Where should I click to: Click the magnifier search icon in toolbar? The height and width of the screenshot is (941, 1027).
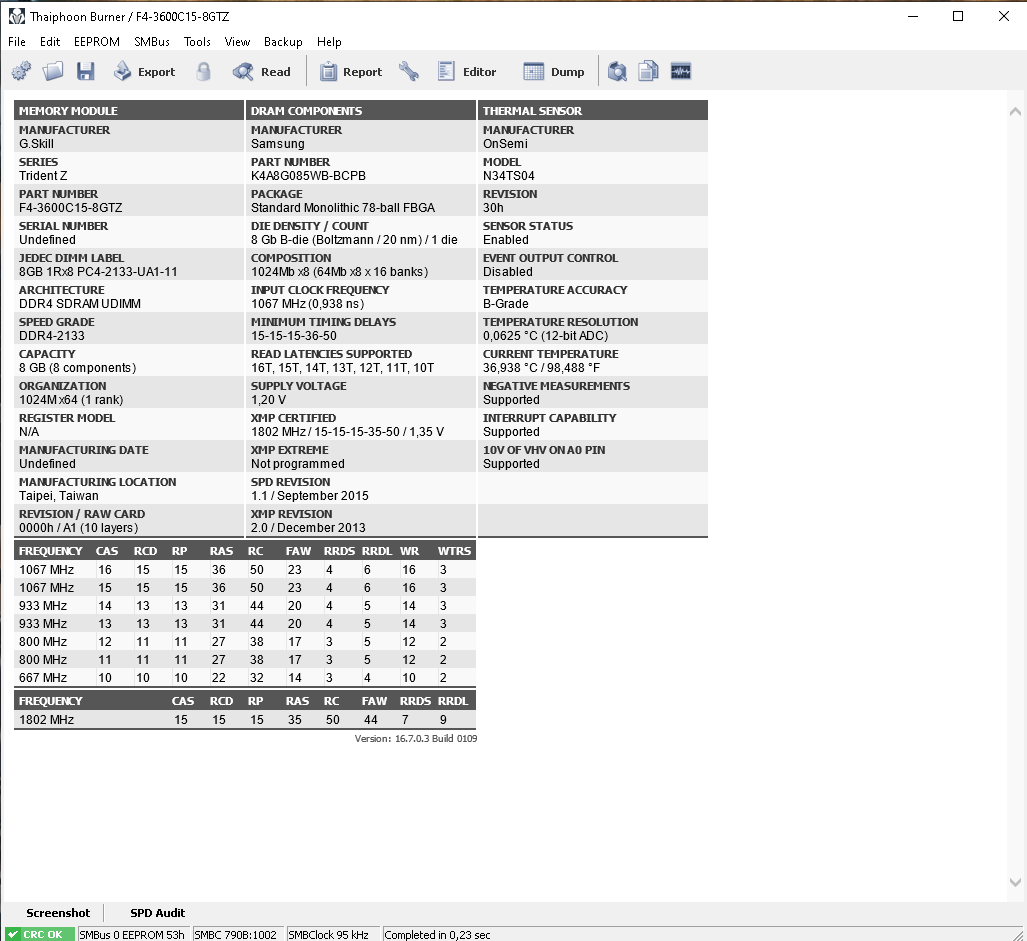(x=617, y=71)
